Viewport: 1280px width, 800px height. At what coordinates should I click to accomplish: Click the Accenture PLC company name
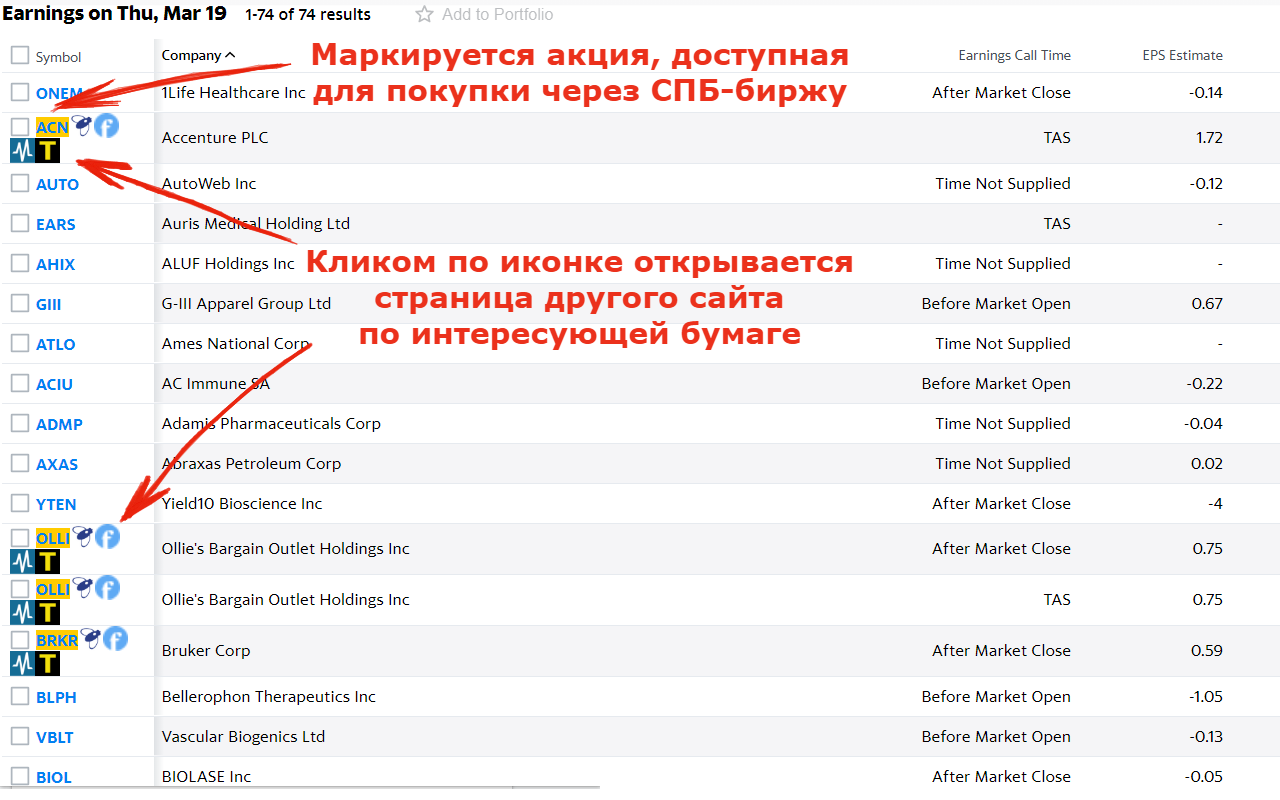tap(215, 137)
